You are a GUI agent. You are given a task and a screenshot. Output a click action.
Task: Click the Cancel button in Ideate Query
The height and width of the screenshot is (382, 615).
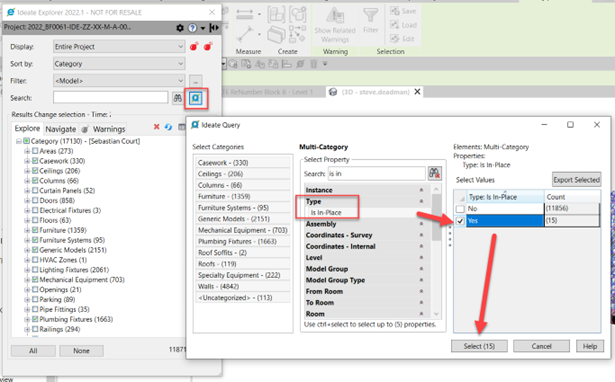click(x=541, y=346)
